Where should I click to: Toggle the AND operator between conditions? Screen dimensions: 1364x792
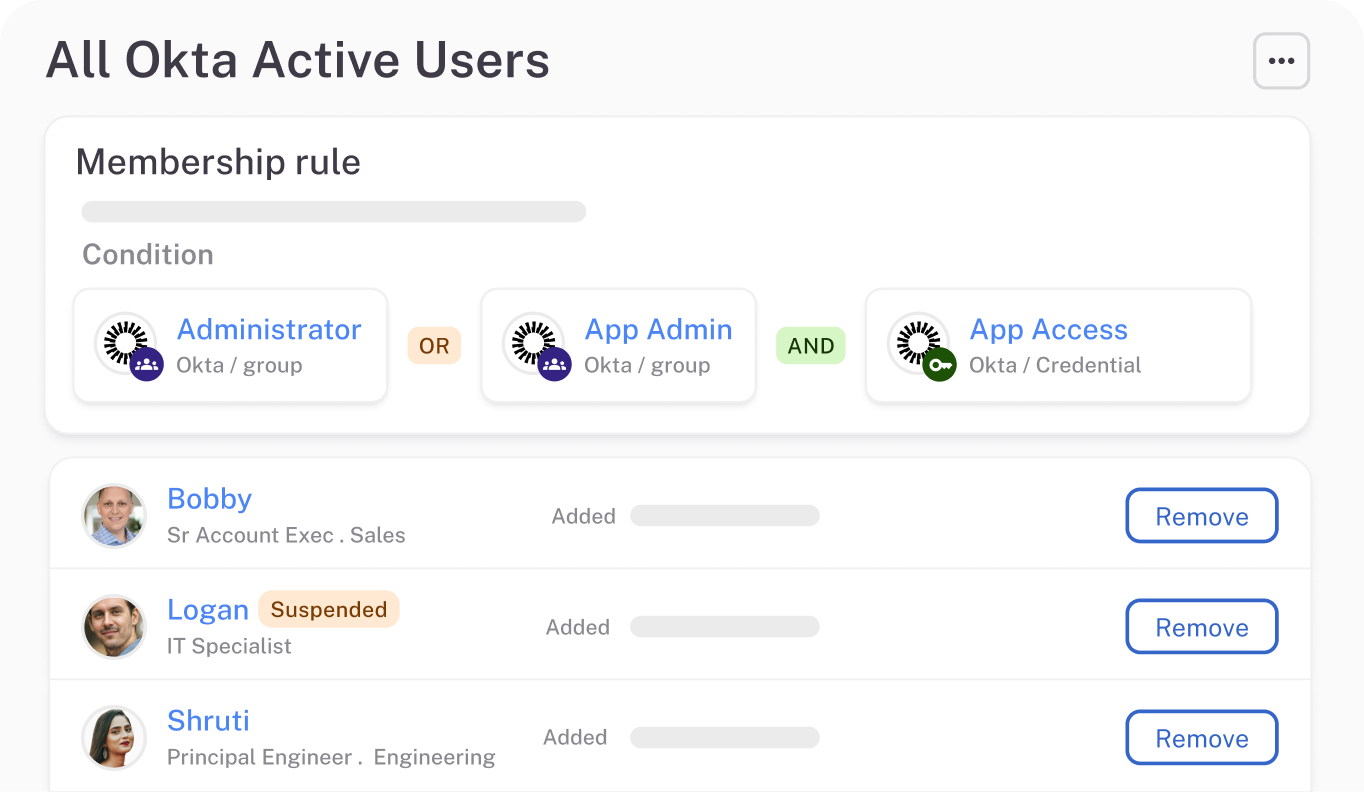[811, 345]
